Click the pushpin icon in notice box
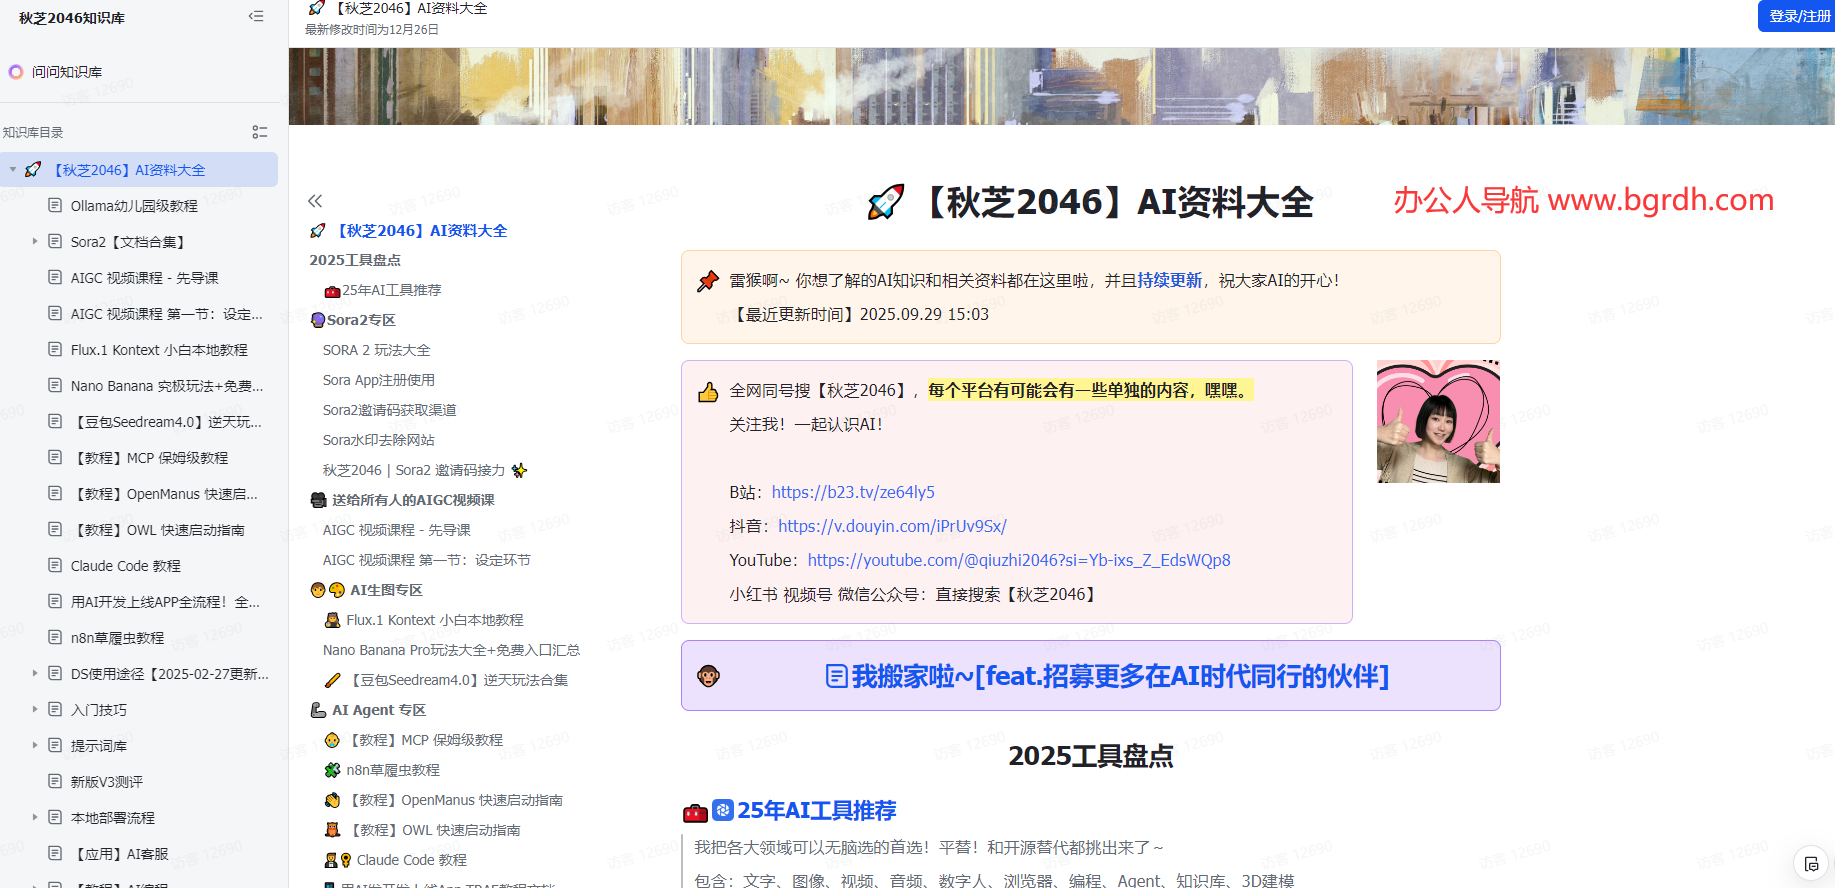1835x888 pixels. coord(708,281)
